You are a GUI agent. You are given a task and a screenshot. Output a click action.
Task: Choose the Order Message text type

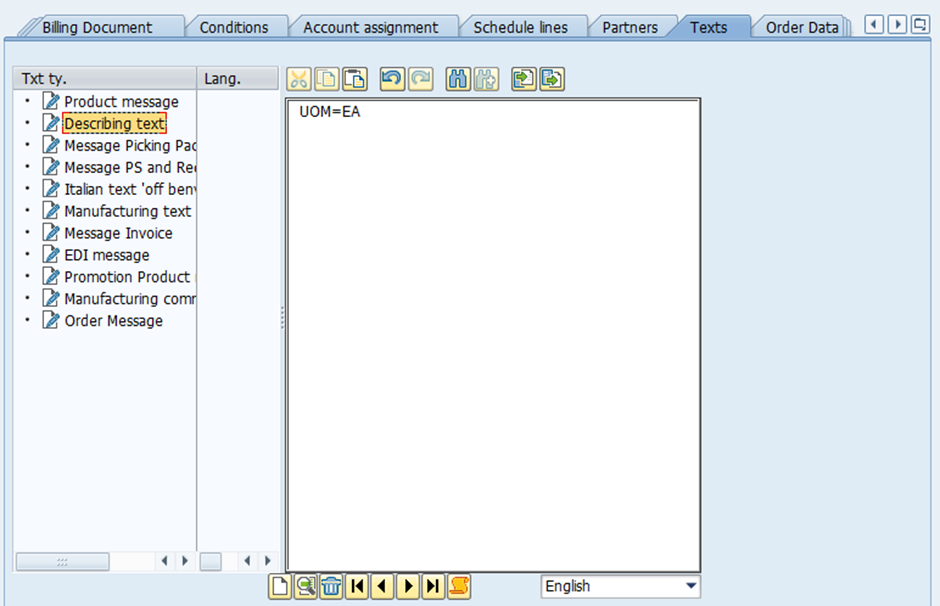coord(113,321)
